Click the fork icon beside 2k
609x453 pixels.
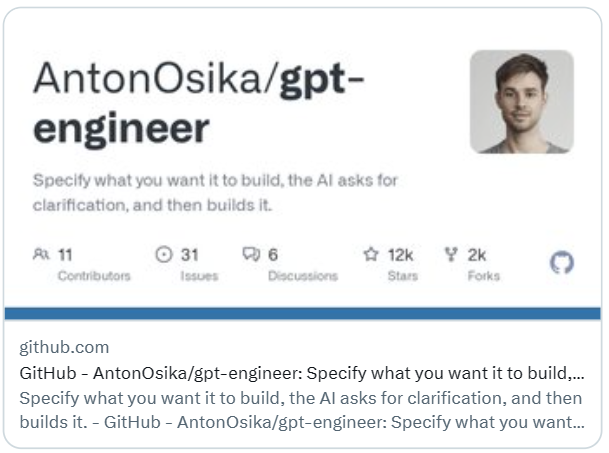coord(451,254)
